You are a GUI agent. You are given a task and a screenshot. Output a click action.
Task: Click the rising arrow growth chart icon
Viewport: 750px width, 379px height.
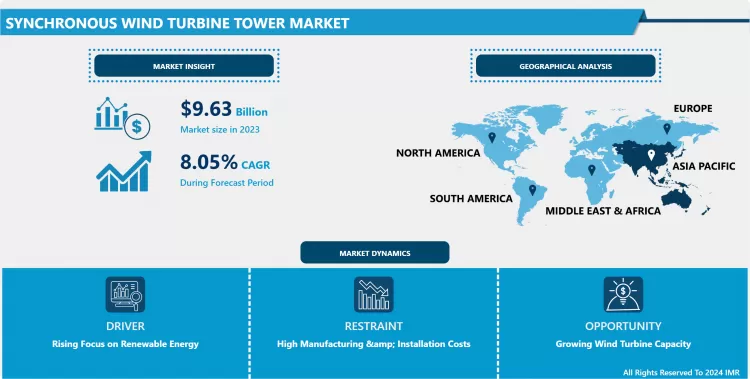pyautogui.click(x=124, y=171)
